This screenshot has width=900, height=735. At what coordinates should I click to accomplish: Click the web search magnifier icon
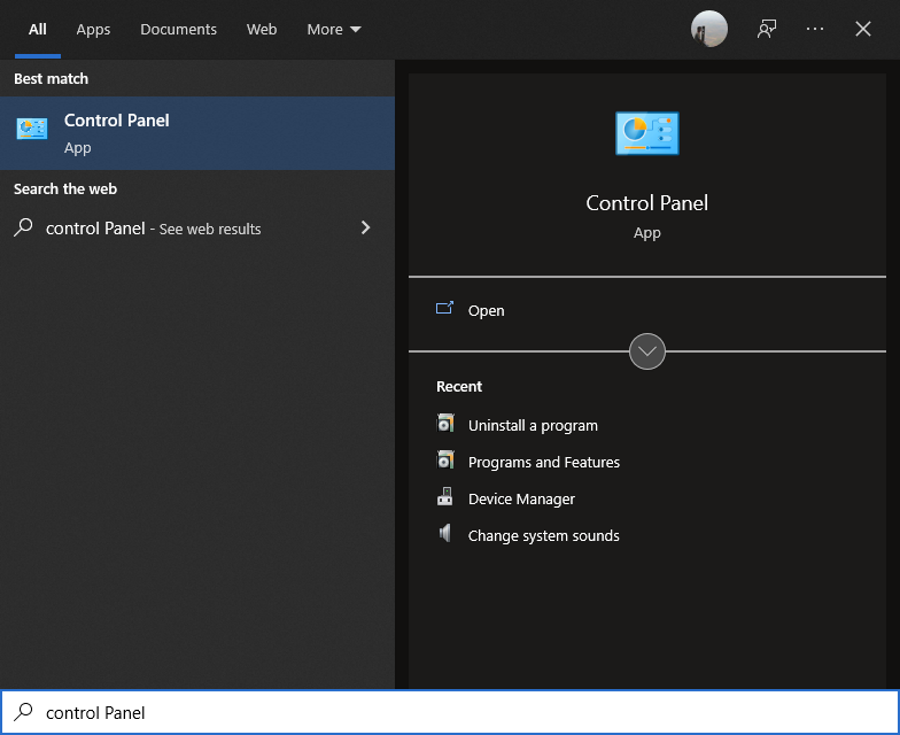24,228
